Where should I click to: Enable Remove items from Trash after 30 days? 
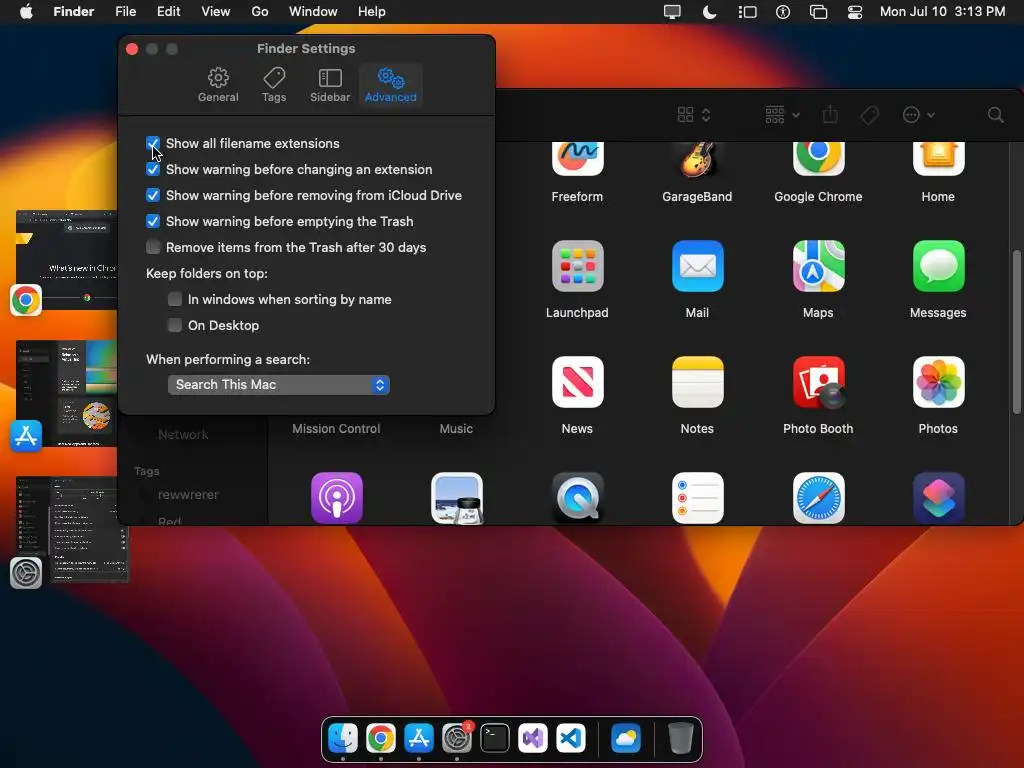click(153, 247)
